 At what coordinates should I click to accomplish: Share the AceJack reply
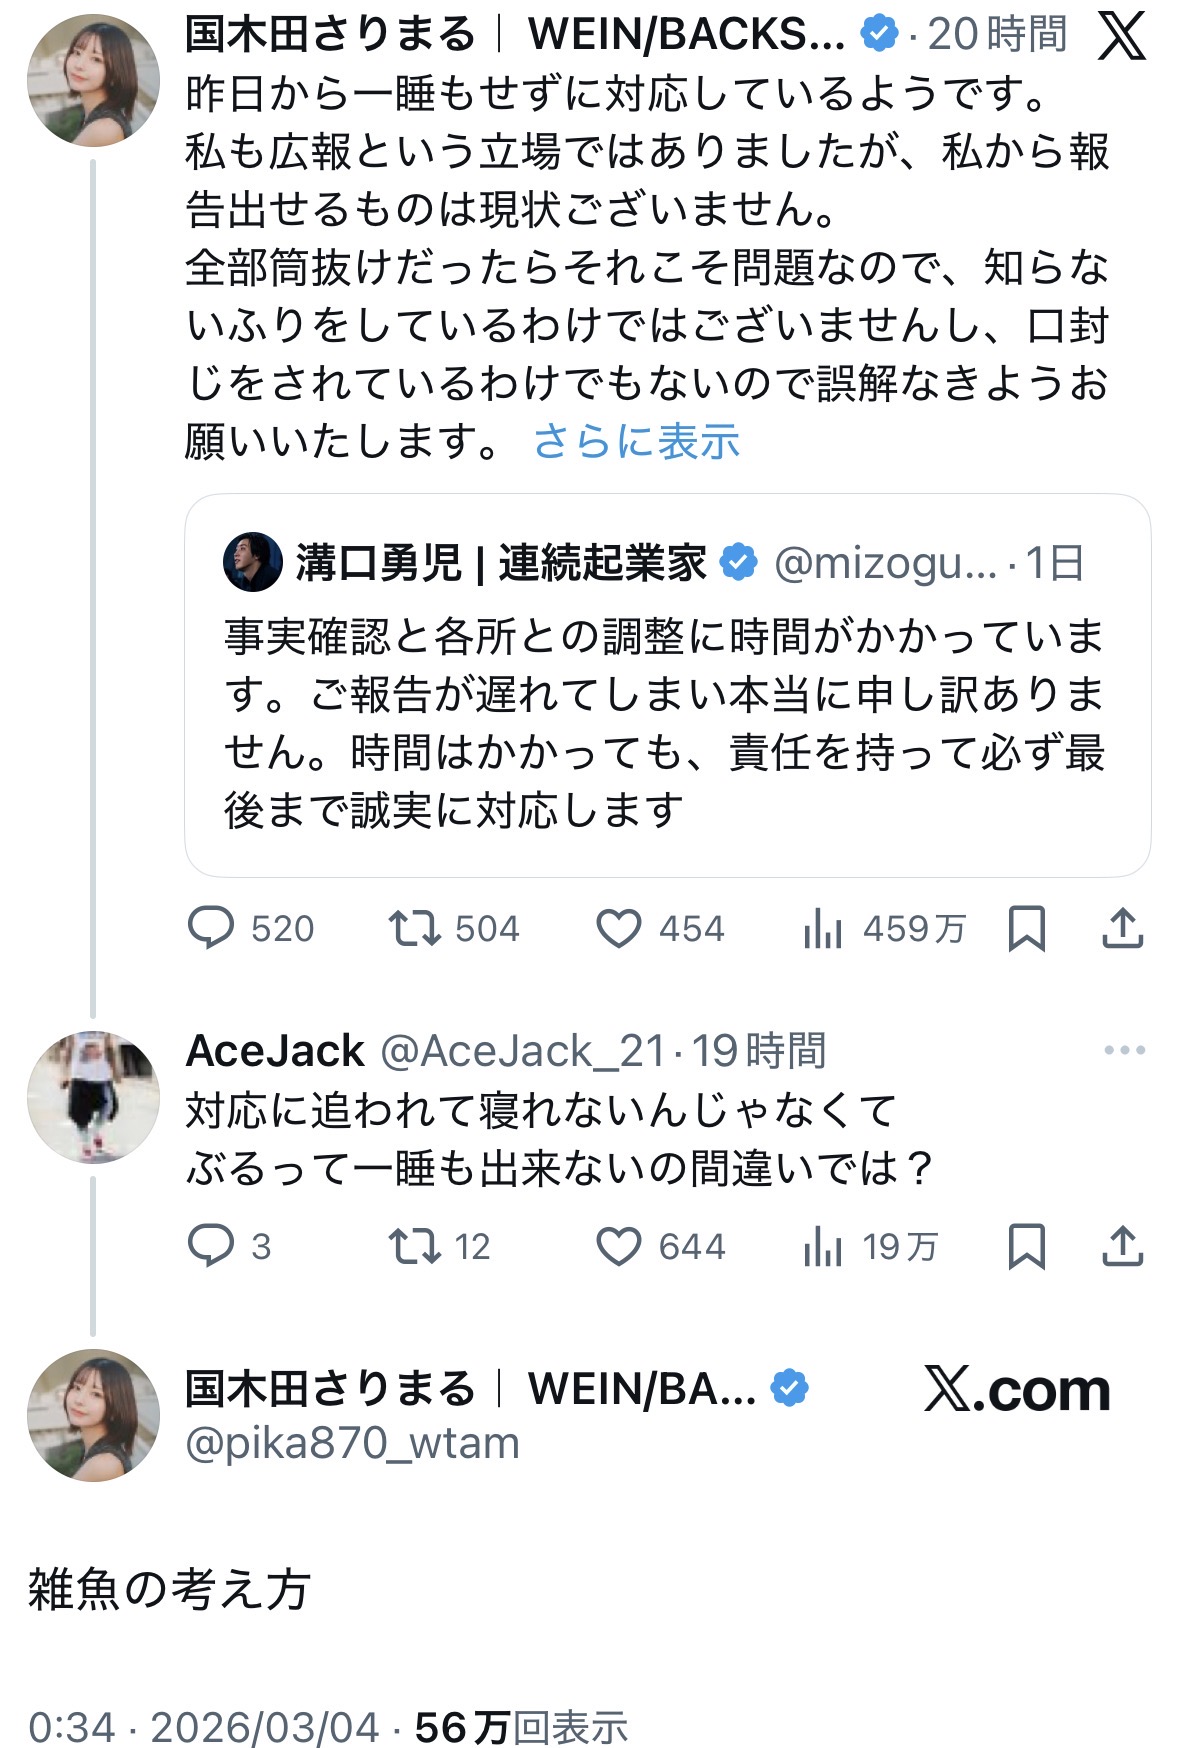point(1122,1246)
